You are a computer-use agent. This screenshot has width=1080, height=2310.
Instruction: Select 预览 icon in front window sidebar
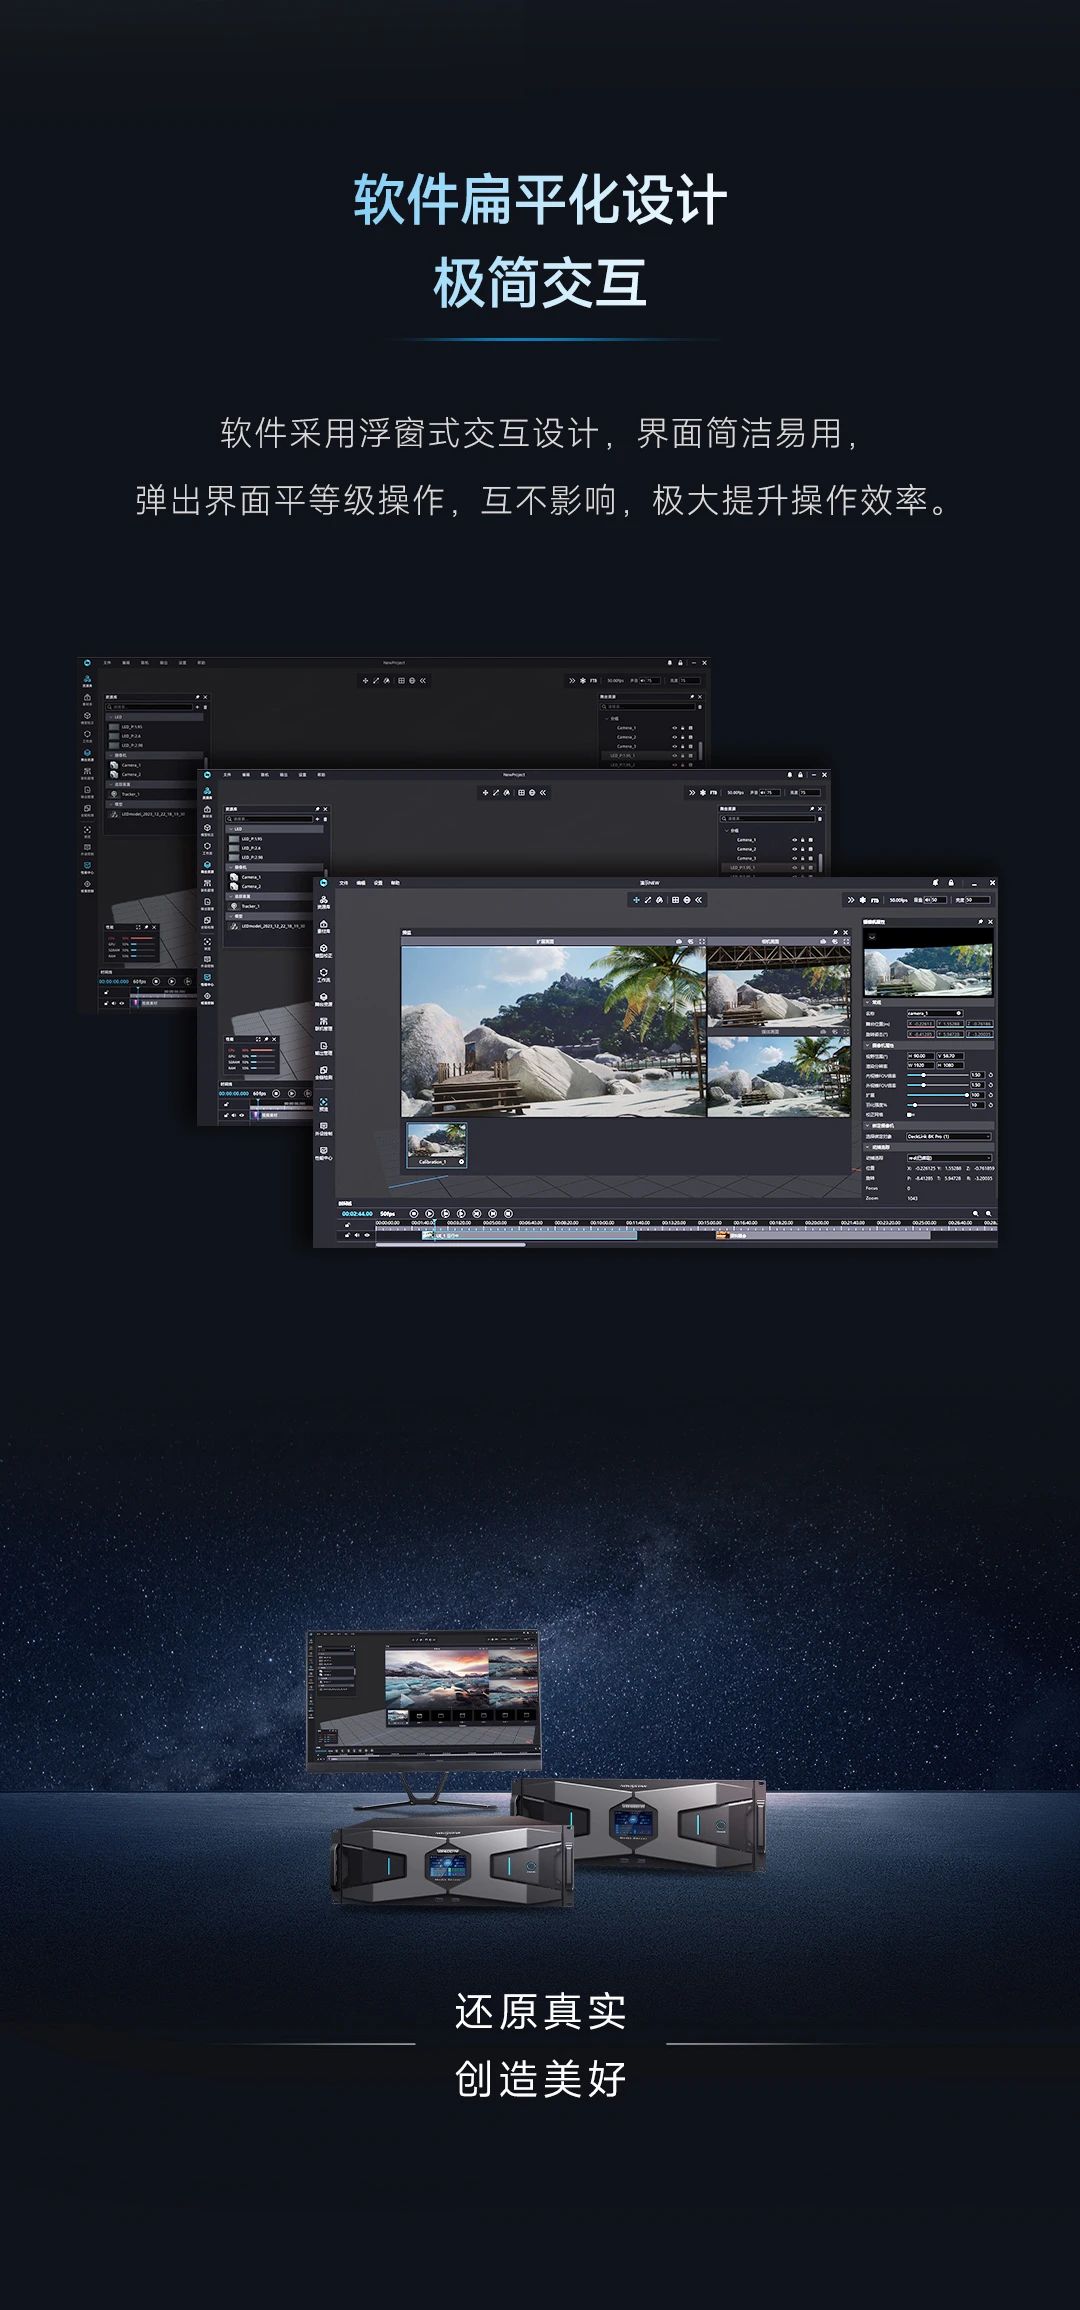[324, 1102]
